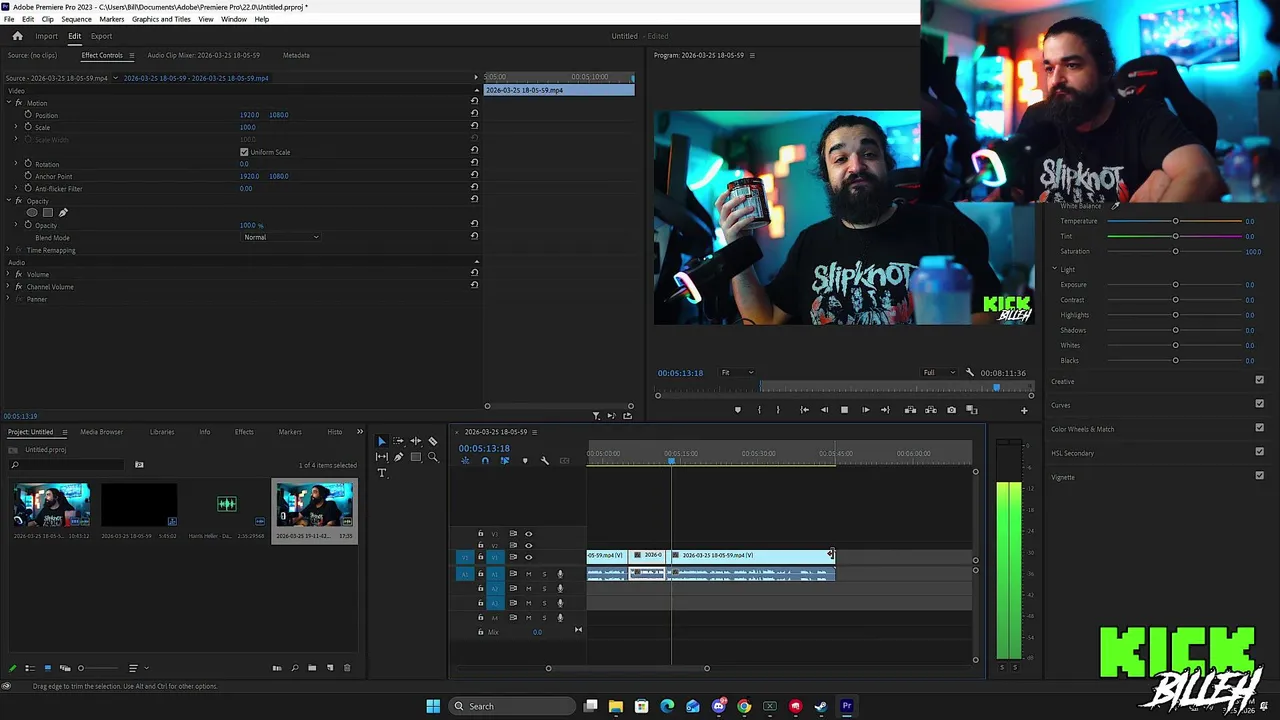Collapse the Light section in Lumetri
The height and width of the screenshot is (720, 1280).
click(1054, 269)
